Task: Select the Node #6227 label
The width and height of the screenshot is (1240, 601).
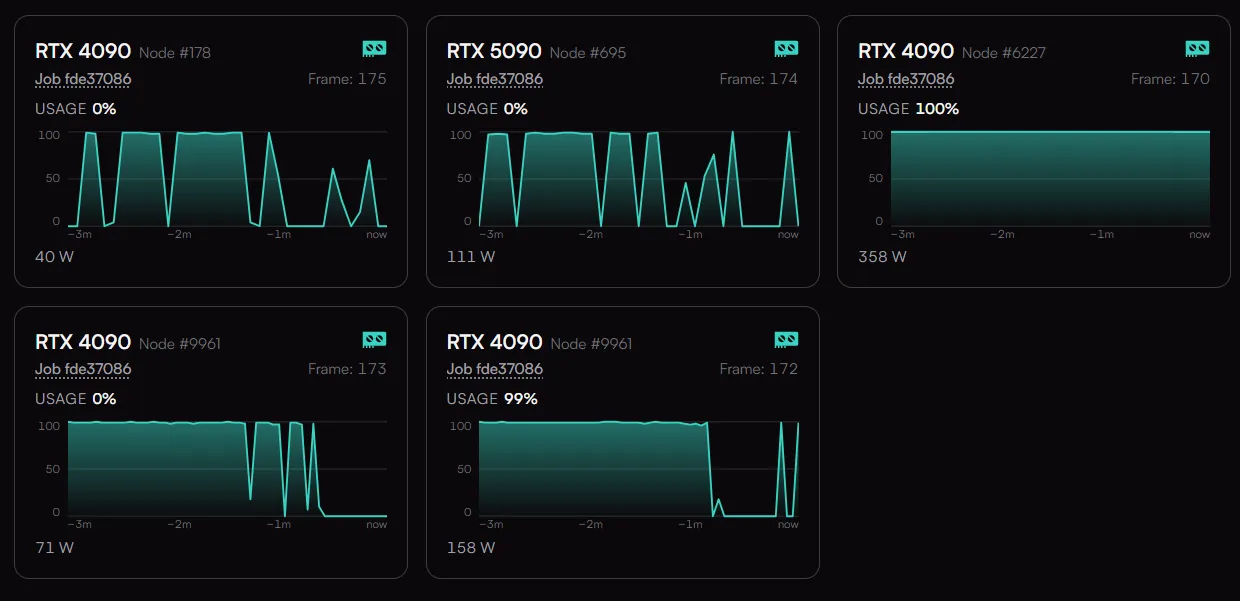Action: (1004, 53)
